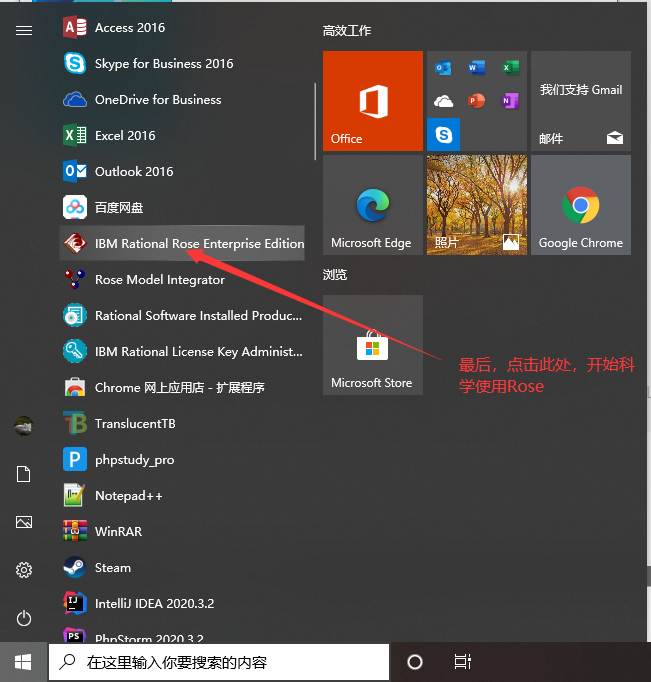
Task: Expand the Start menu hamburger button
Action: (x=24, y=30)
